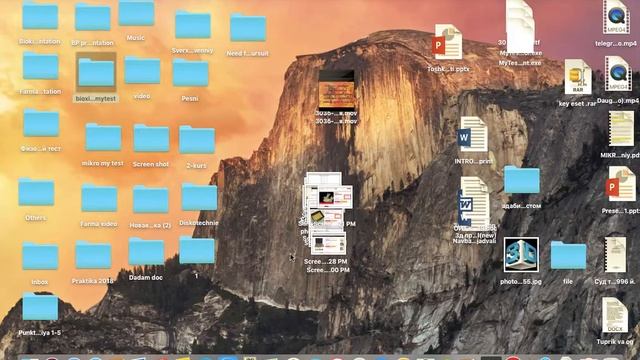Screen dimensions: 640x360
Task: Select the 'INTRO...print' Word document
Action: 473,135
